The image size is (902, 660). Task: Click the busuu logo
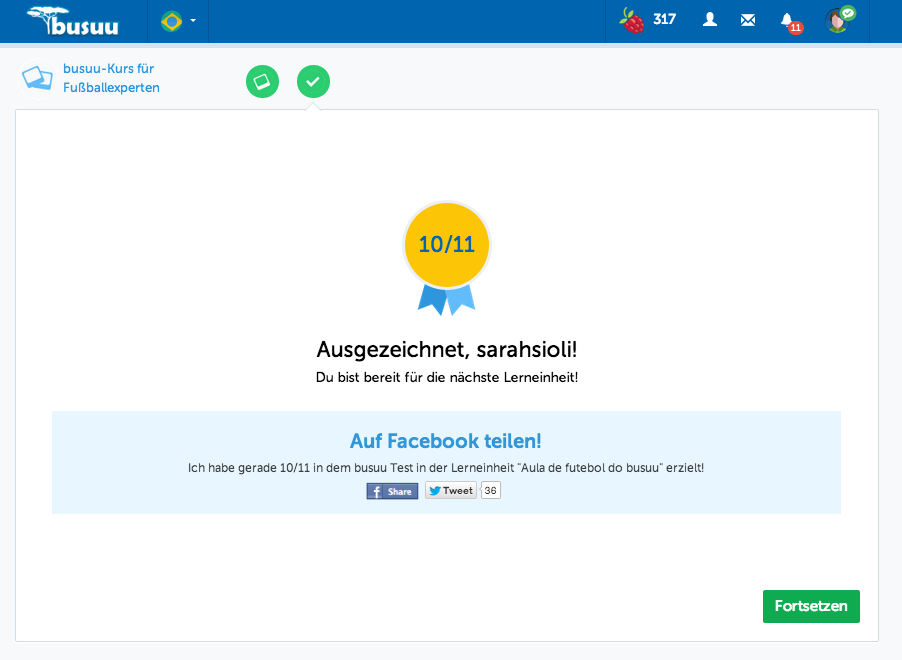pos(73,21)
